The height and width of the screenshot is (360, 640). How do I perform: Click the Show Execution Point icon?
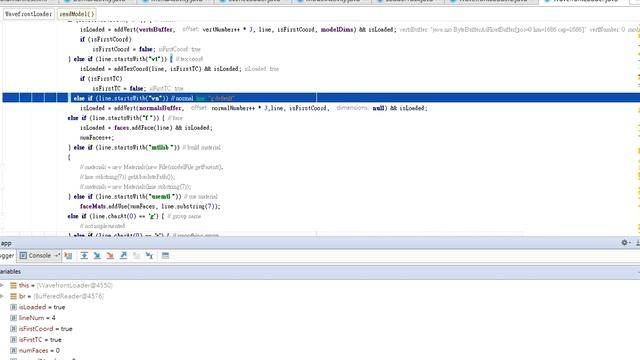68,256
